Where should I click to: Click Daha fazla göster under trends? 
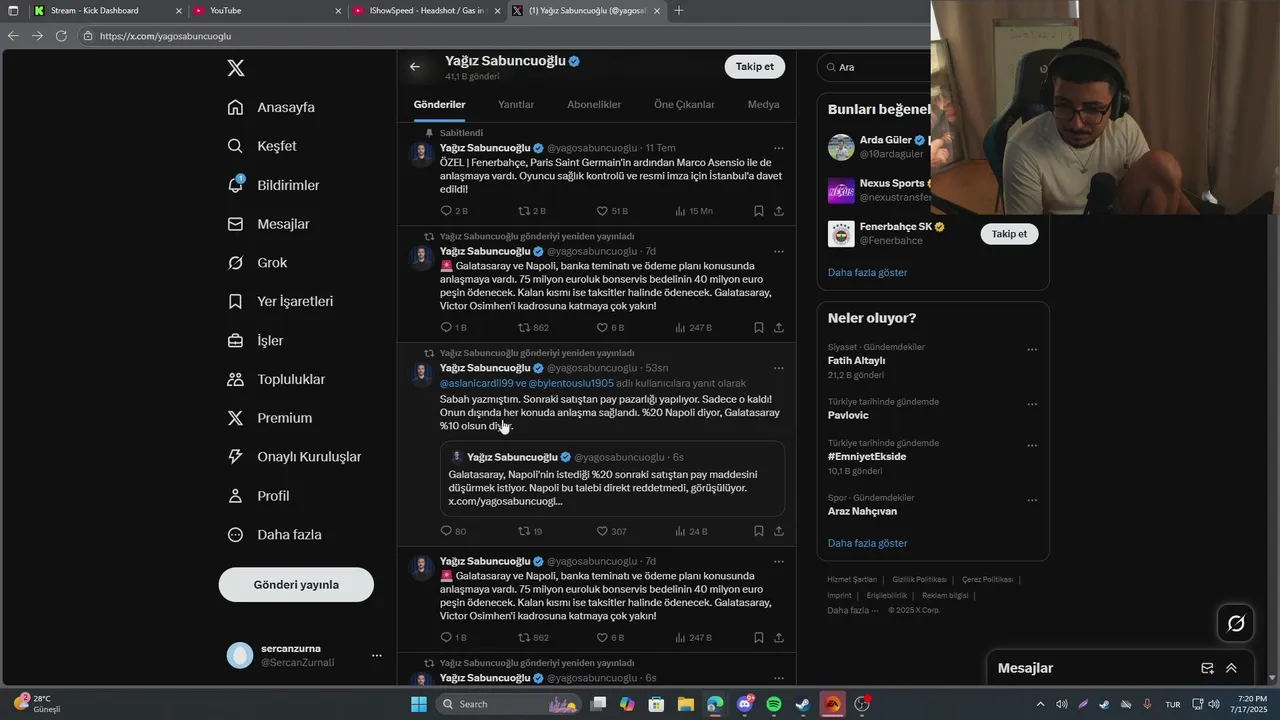coord(867,543)
